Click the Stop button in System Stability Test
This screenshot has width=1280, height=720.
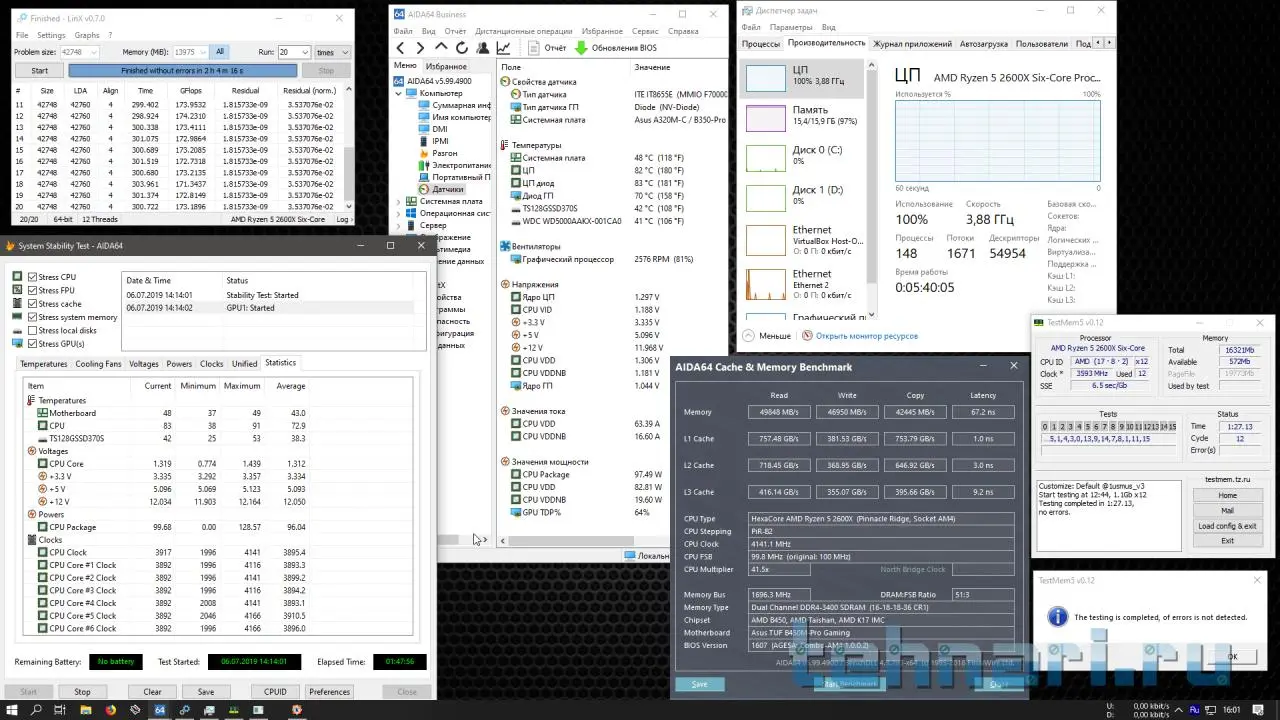(x=82, y=692)
